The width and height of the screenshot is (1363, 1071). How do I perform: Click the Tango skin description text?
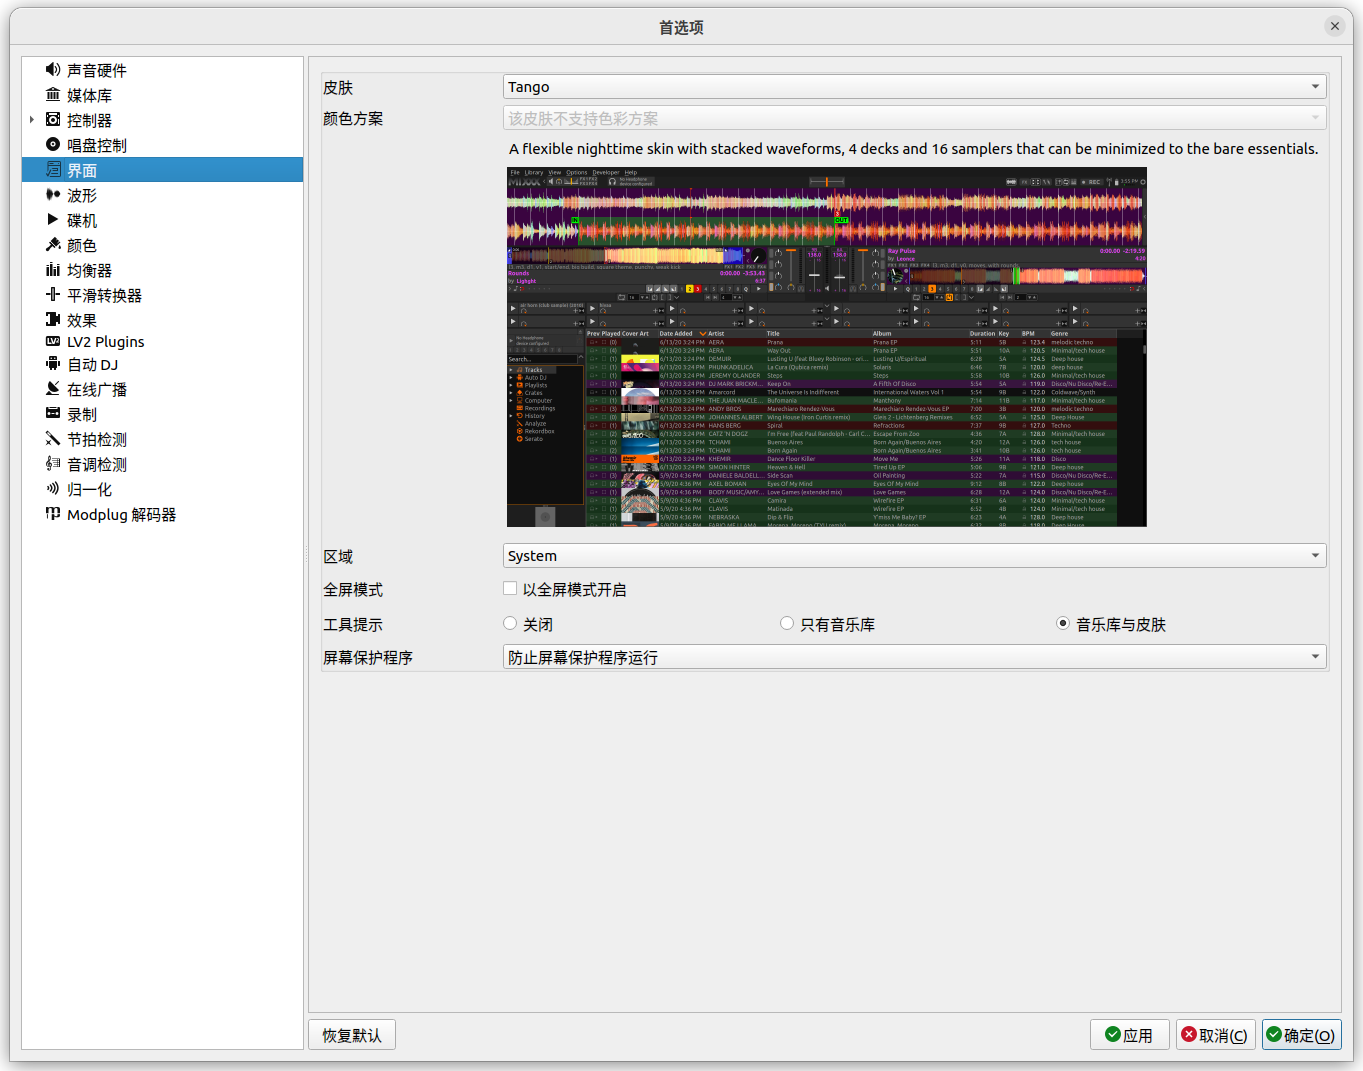pyautogui.click(x=913, y=149)
